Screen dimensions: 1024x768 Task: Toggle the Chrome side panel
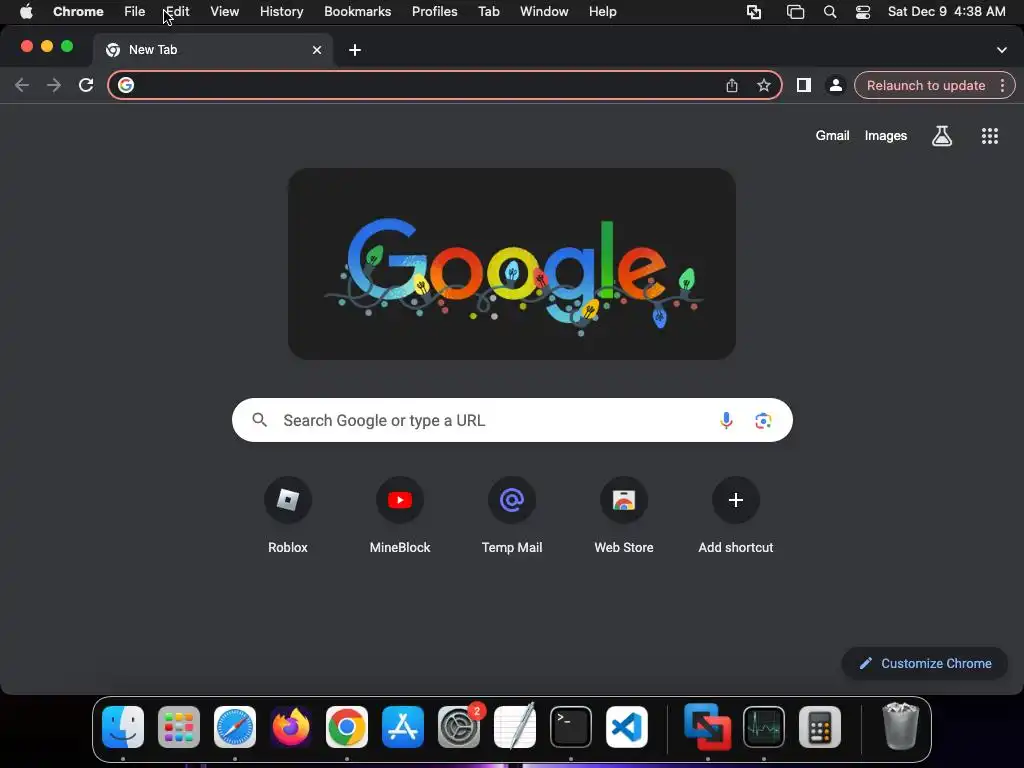pos(803,85)
